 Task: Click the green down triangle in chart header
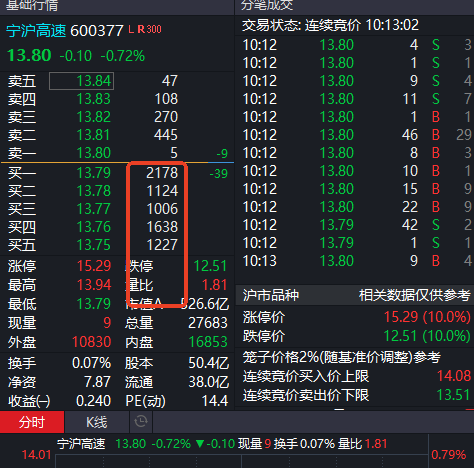pos(200,444)
